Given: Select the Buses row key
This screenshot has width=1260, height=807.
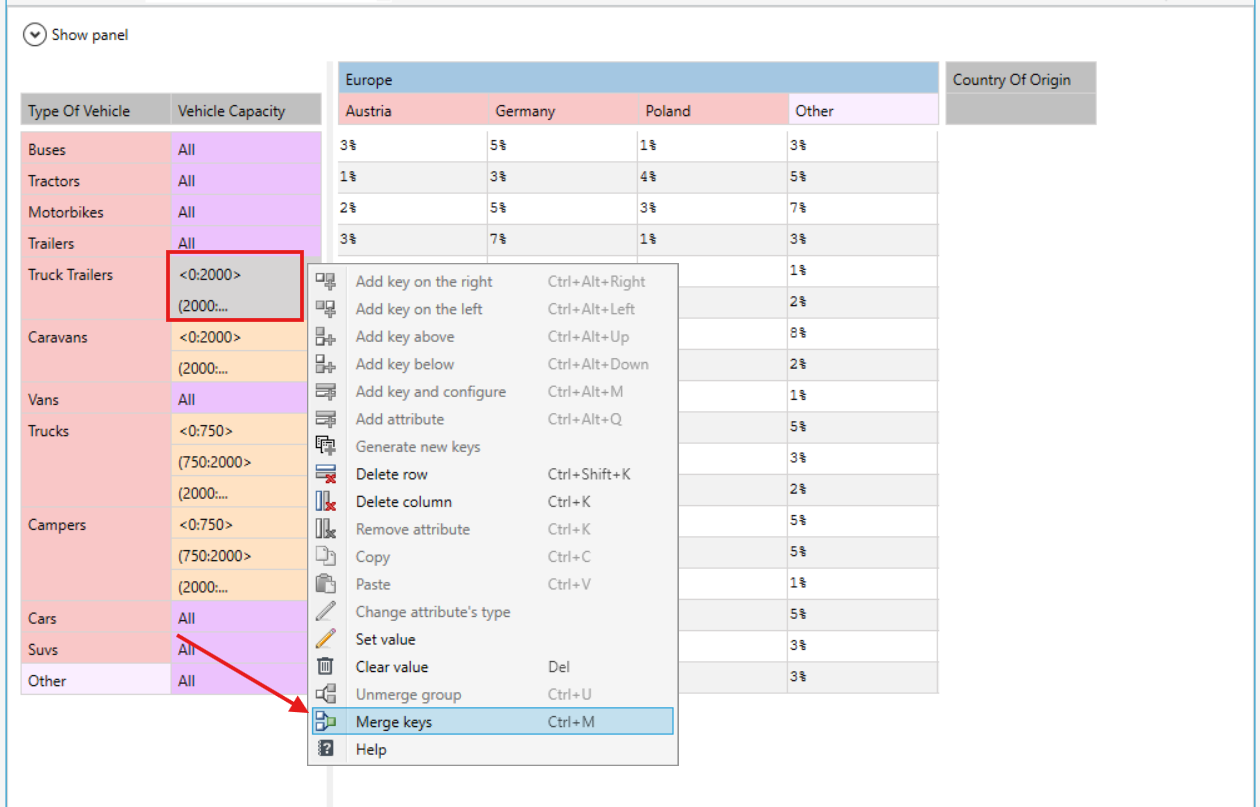Looking at the screenshot, I should point(96,149).
